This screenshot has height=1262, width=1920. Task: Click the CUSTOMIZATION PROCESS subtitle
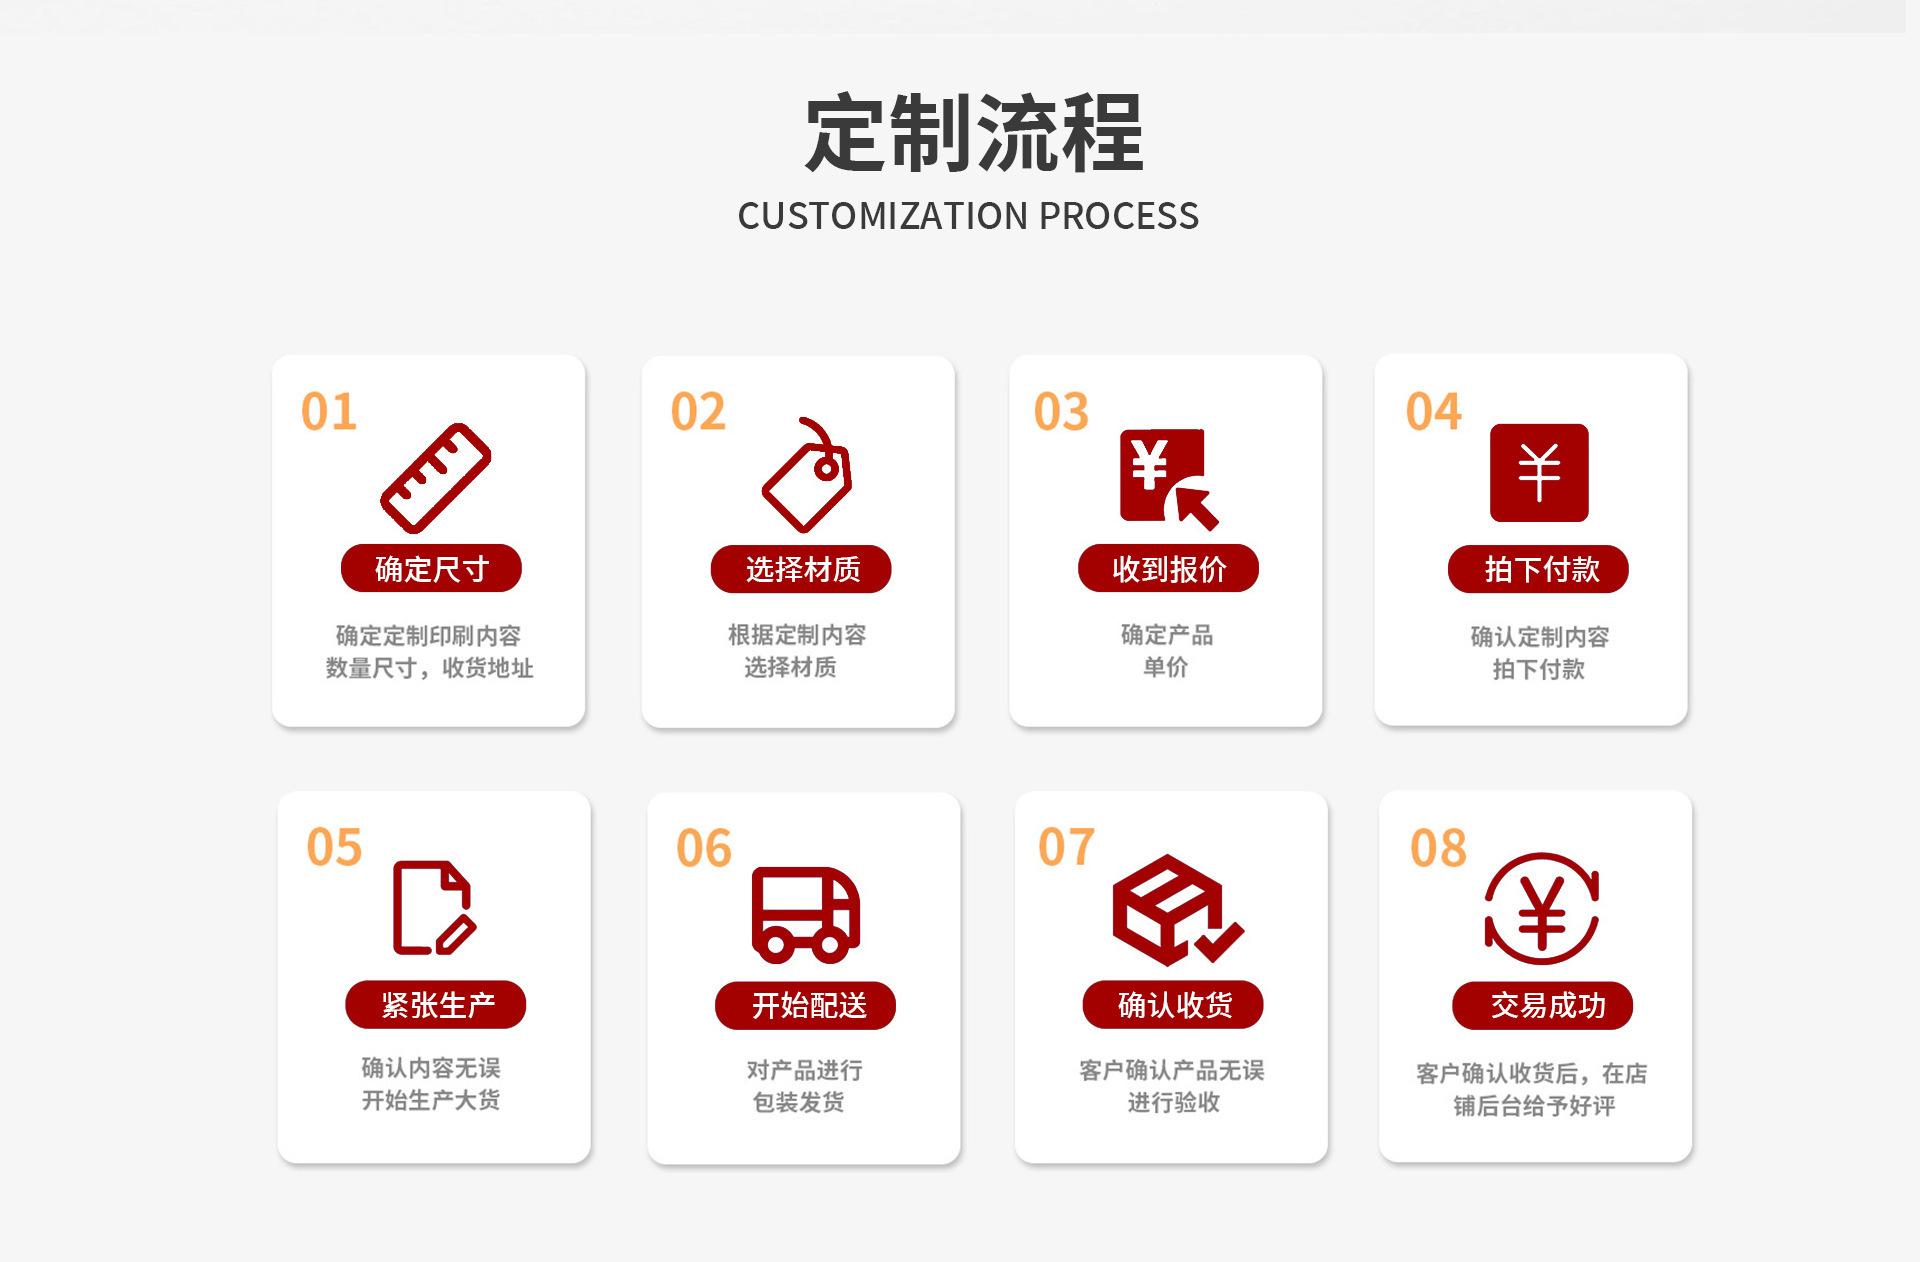tap(968, 216)
